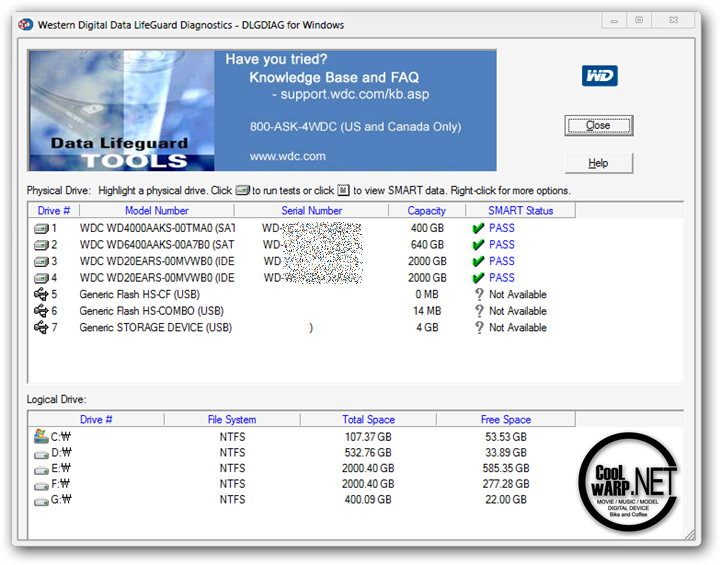Sort logical drives by File System header
The width and height of the screenshot is (720, 565).
pos(232,419)
